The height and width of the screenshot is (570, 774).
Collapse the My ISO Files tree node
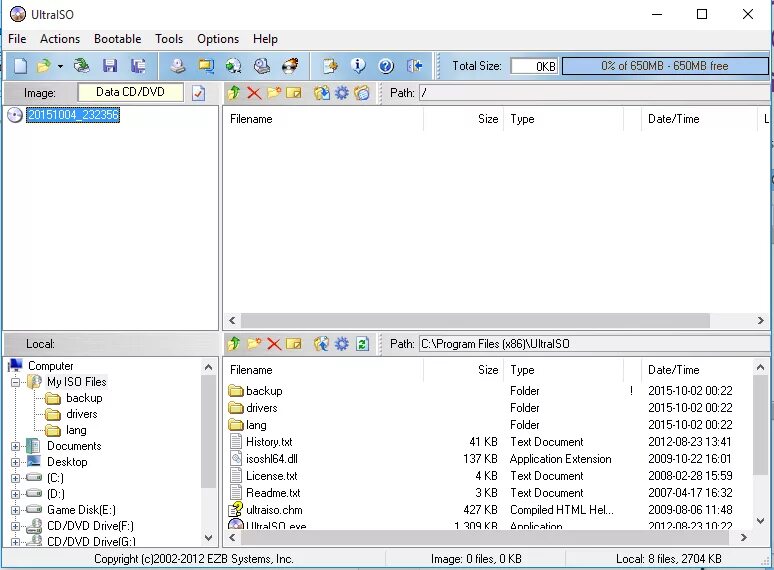coord(15,382)
